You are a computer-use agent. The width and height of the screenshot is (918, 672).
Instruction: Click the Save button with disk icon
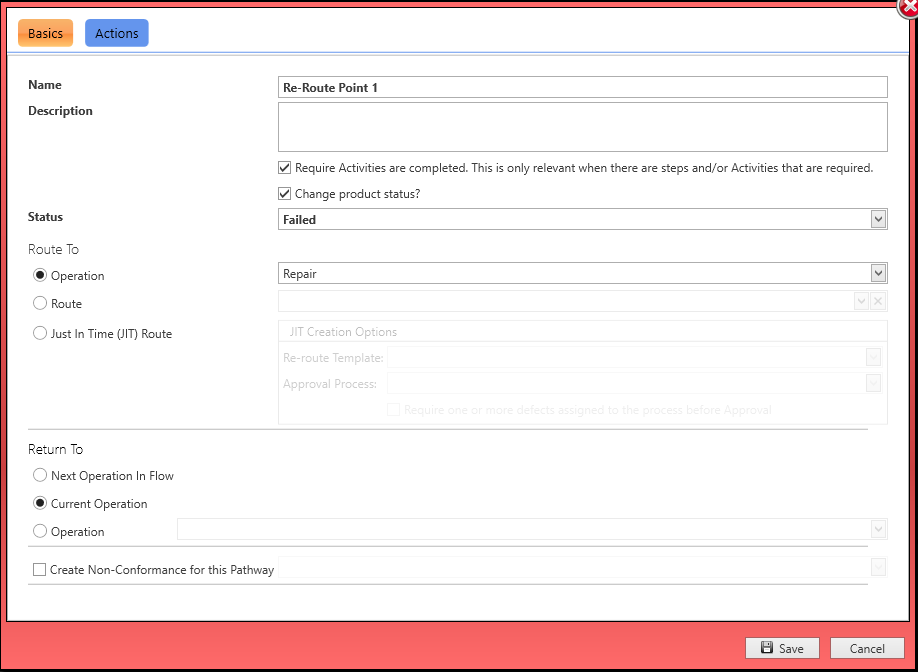click(781, 648)
